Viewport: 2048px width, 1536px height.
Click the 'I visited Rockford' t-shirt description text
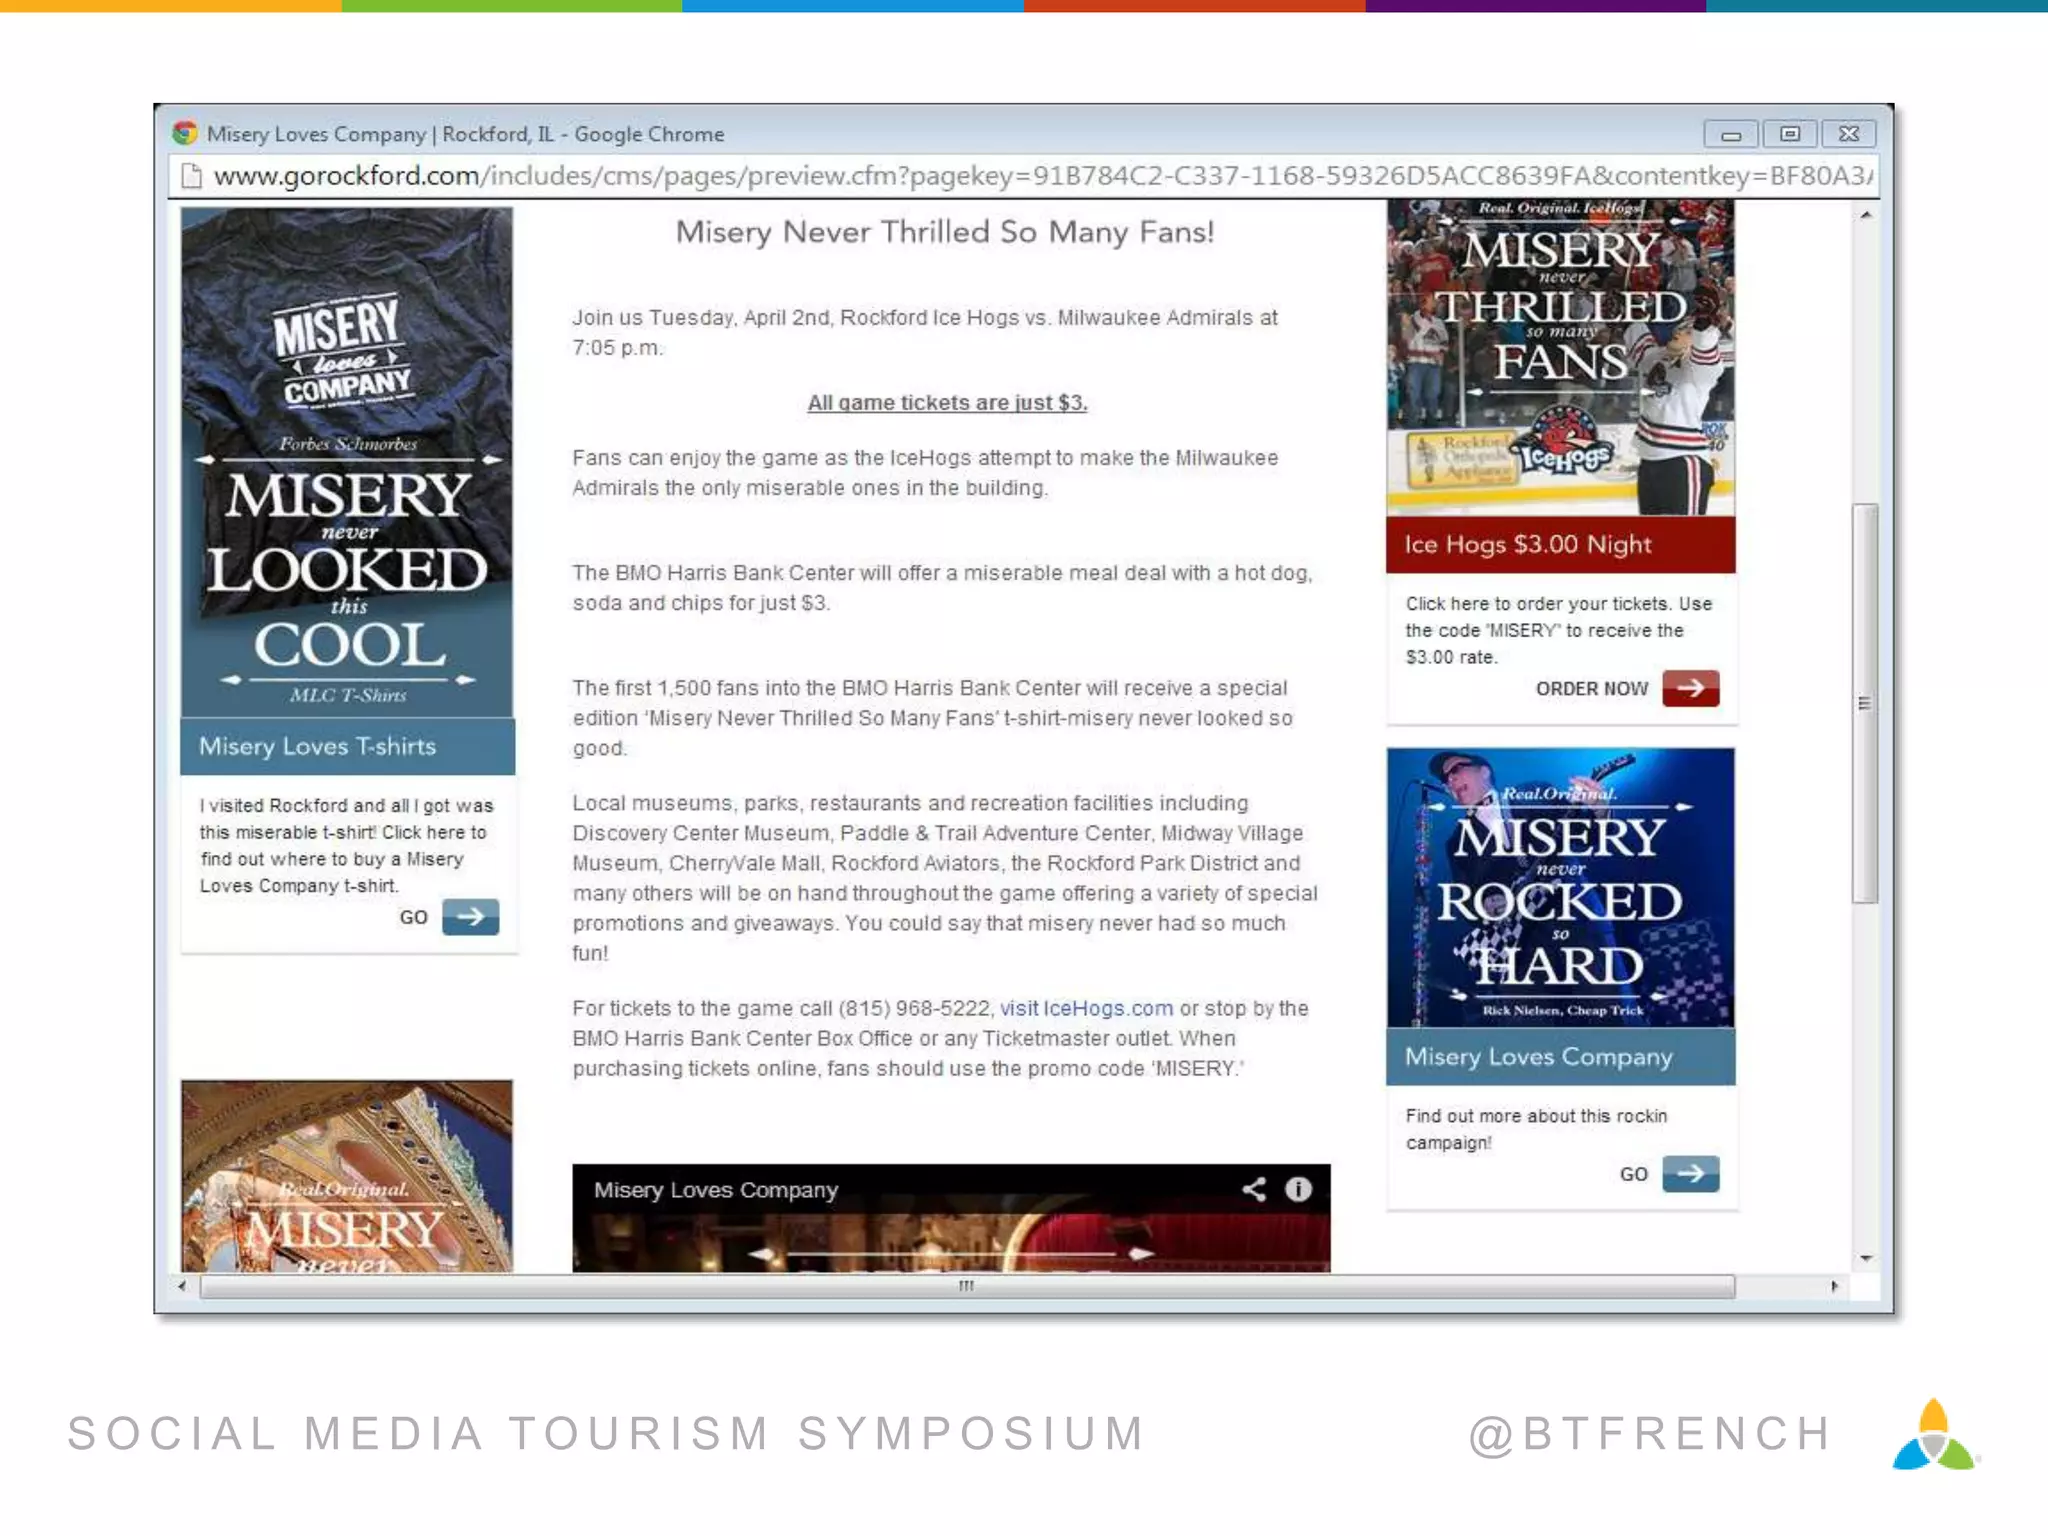click(346, 845)
